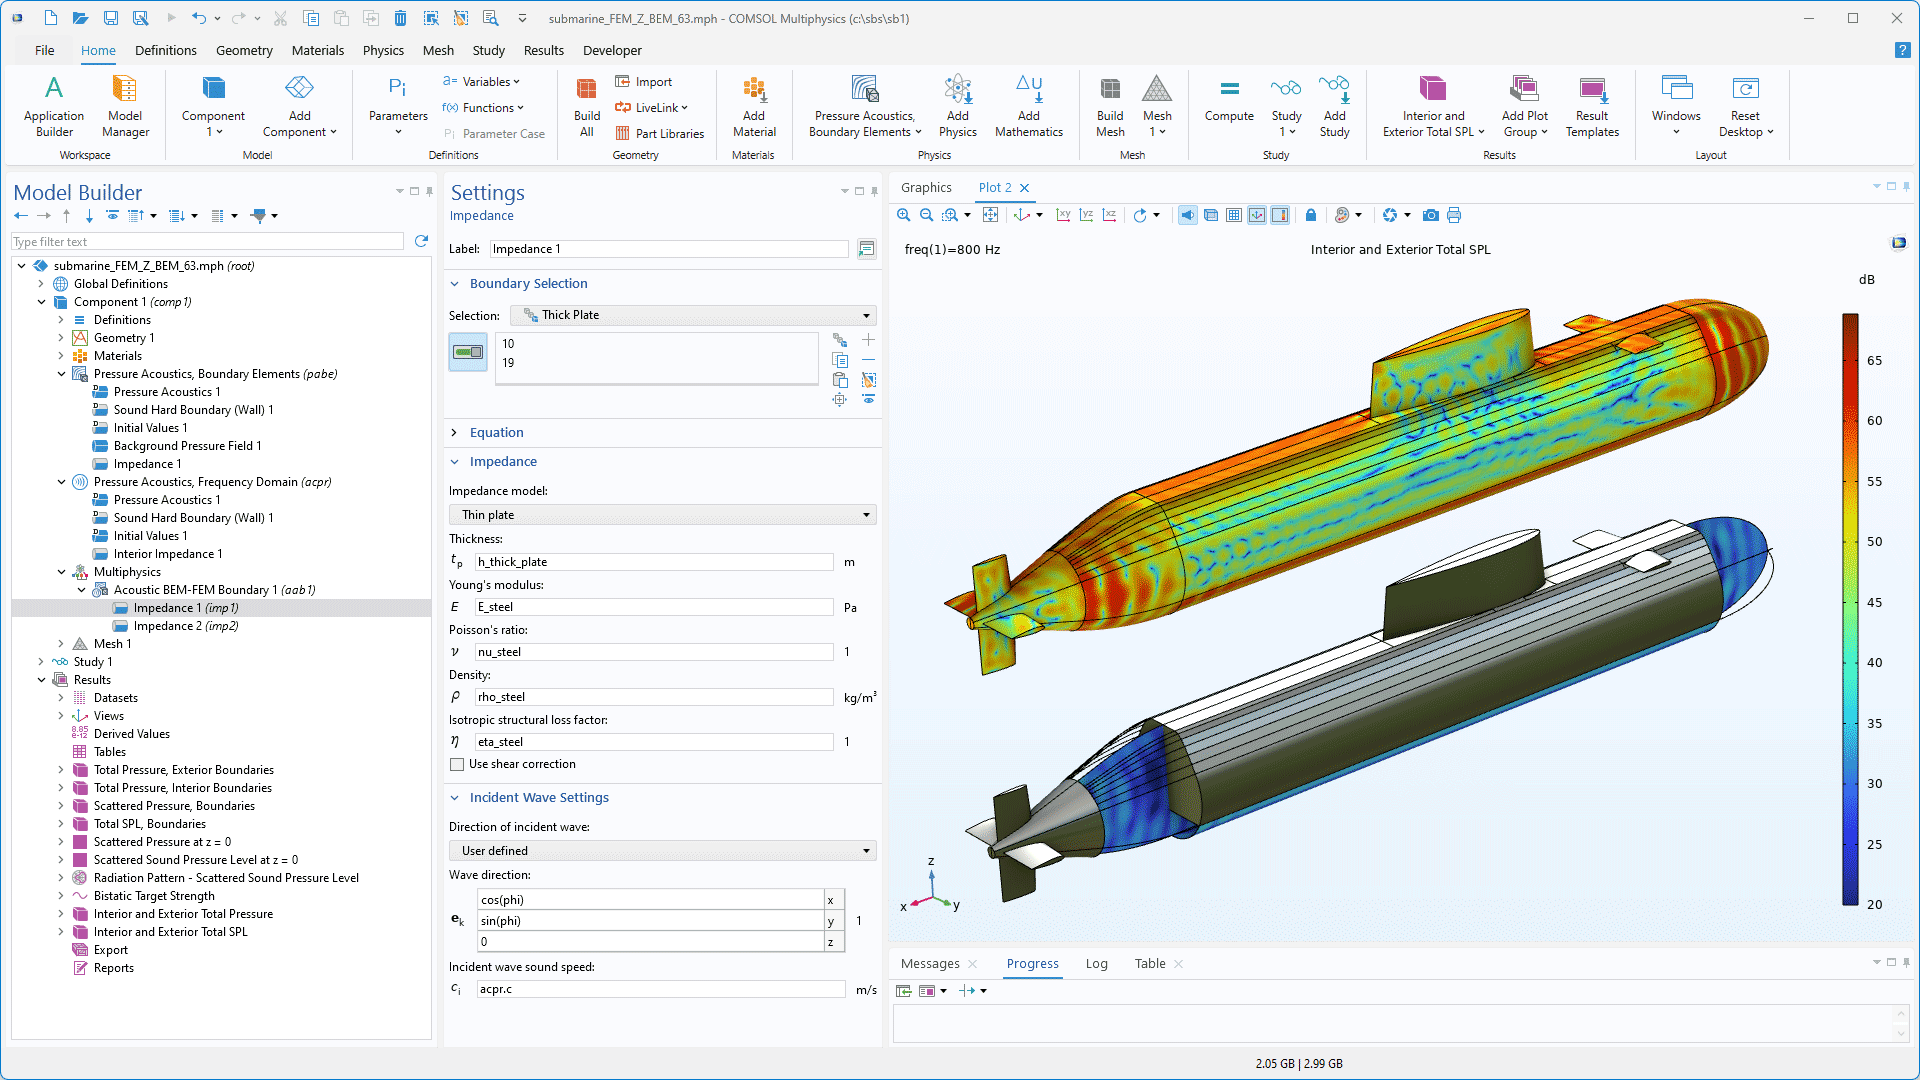Image resolution: width=1920 pixels, height=1080 pixels.
Task: Click the Build All geometry button
Action: 587,105
